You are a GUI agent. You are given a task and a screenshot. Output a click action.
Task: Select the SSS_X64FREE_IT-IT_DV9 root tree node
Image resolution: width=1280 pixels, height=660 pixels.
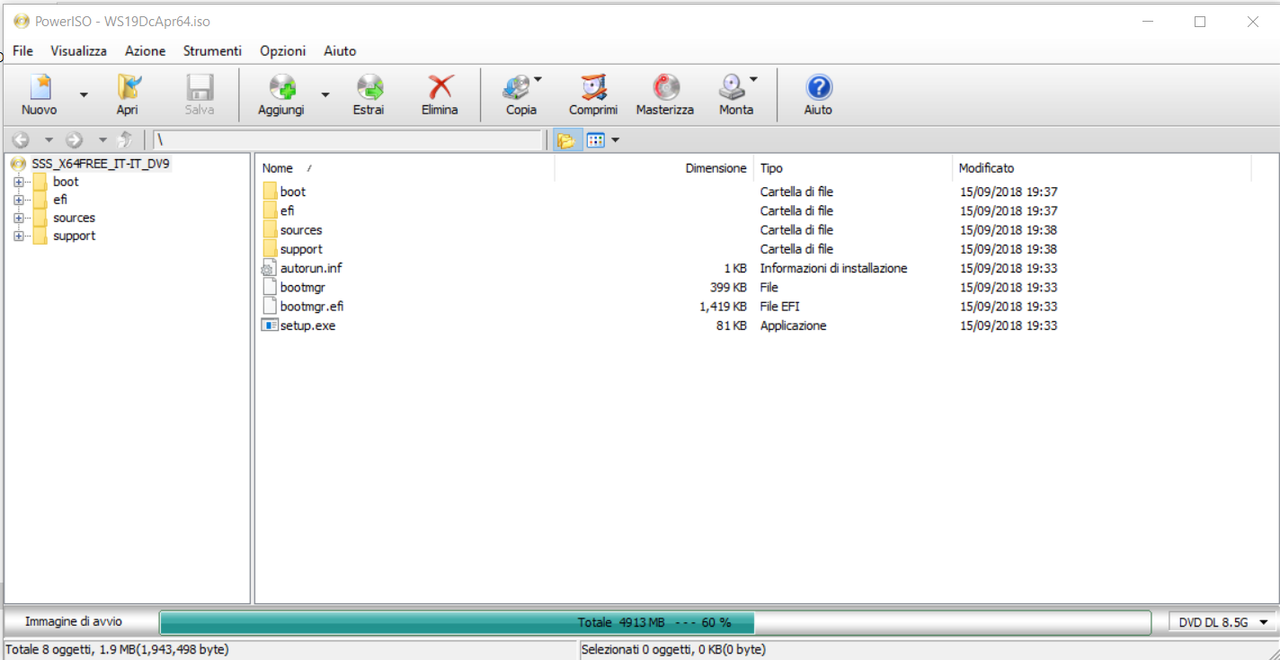(x=100, y=163)
